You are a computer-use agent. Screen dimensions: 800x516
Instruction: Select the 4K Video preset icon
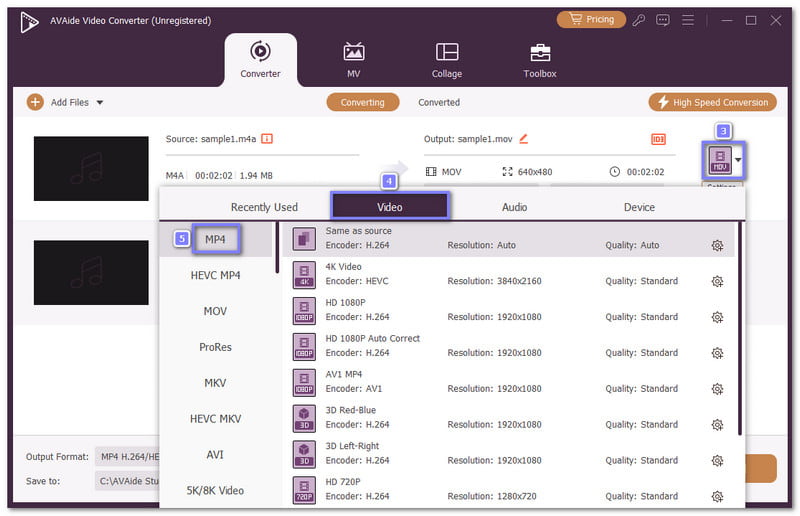point(304,275)
